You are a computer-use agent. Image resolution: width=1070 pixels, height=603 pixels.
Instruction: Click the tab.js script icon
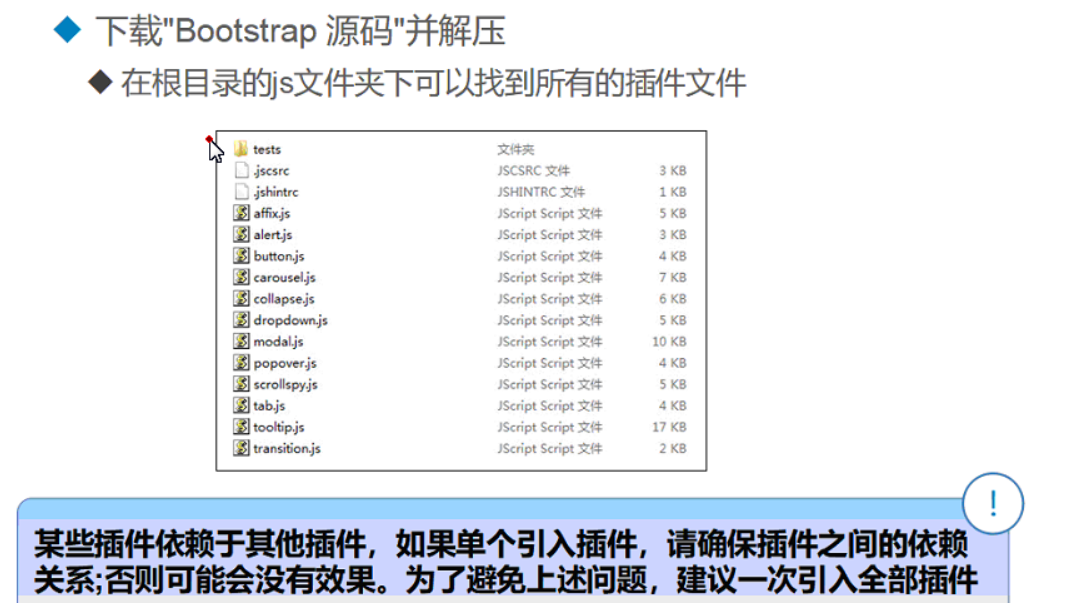[241, 405]
